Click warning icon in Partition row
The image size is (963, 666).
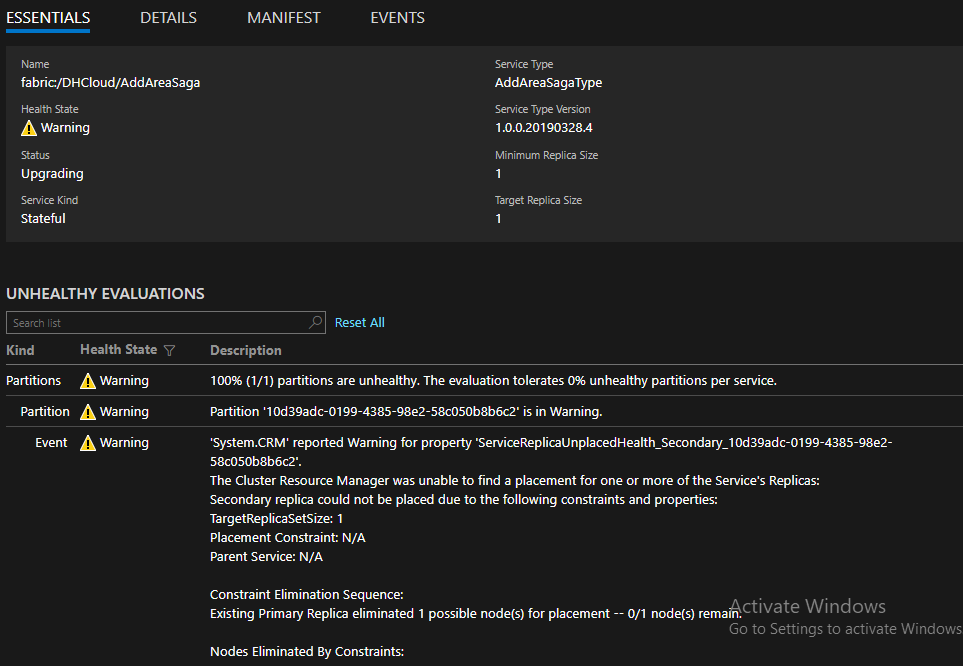click(88, 412)
